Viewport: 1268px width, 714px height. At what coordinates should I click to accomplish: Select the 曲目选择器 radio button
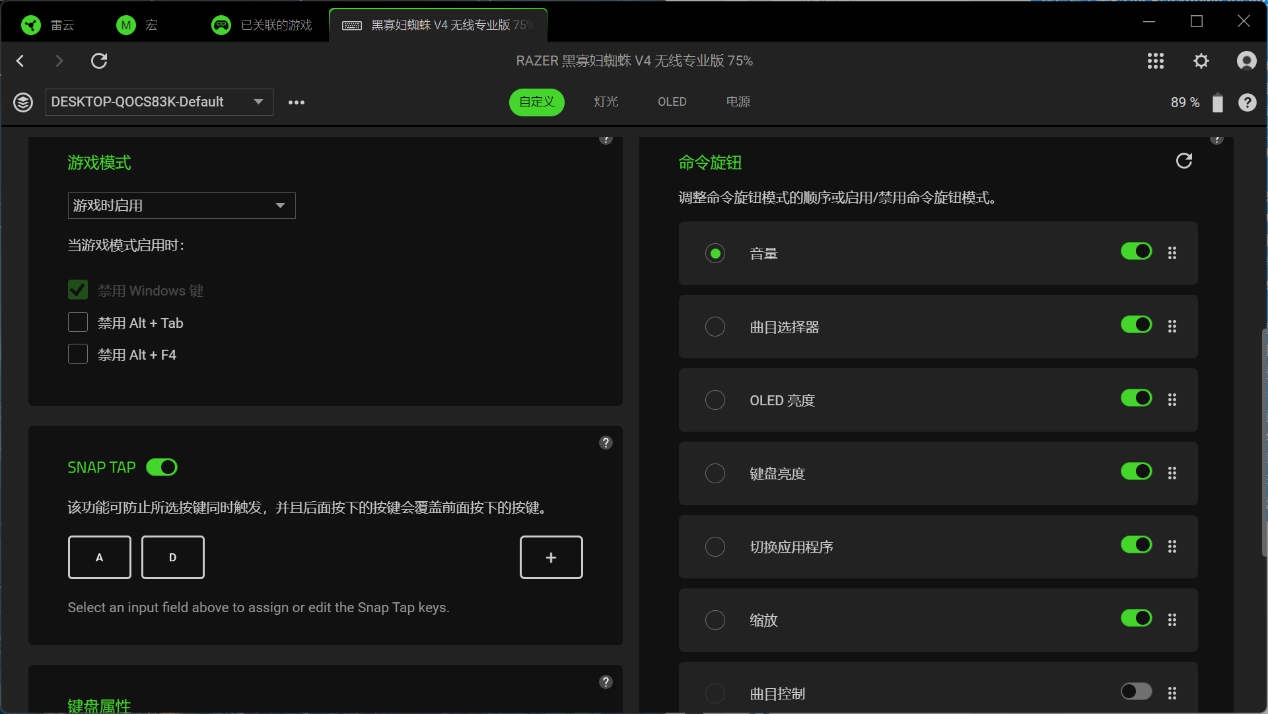pyautogui.click(x=715, y=327)
